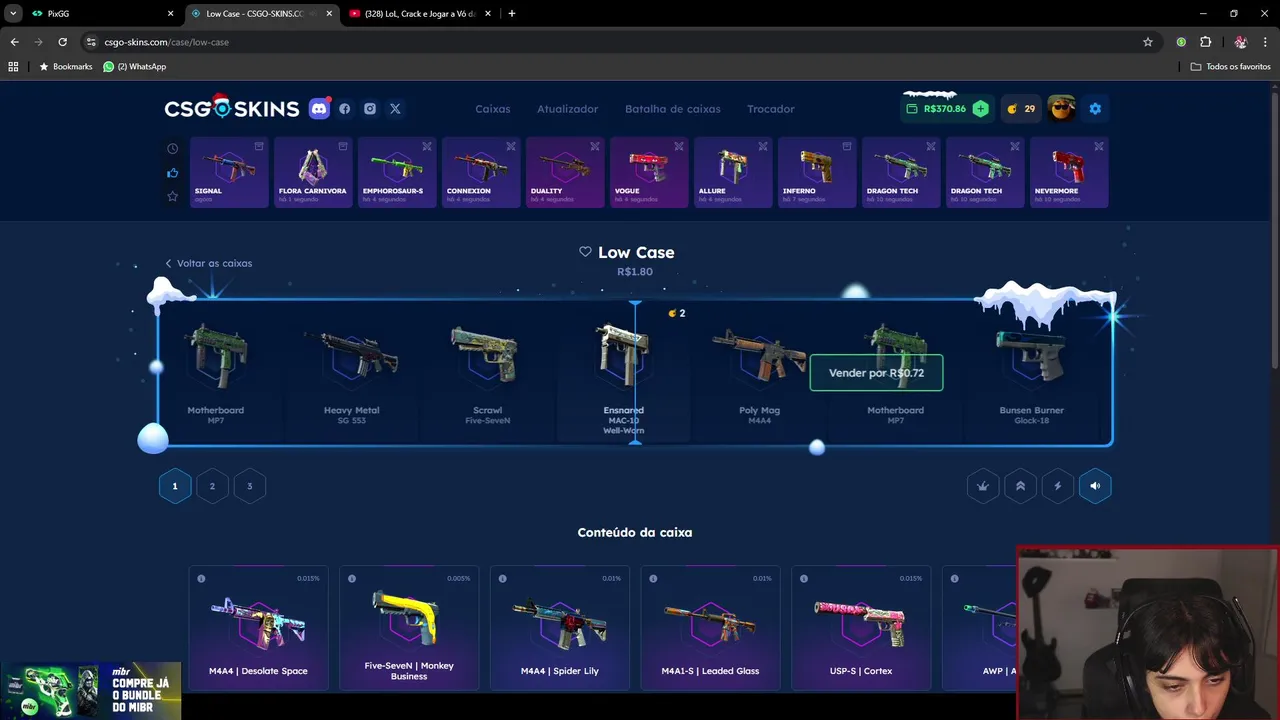Close the Low Case browser tab
The height and width of the screenshot is (720, 1280).
point(329,14)
